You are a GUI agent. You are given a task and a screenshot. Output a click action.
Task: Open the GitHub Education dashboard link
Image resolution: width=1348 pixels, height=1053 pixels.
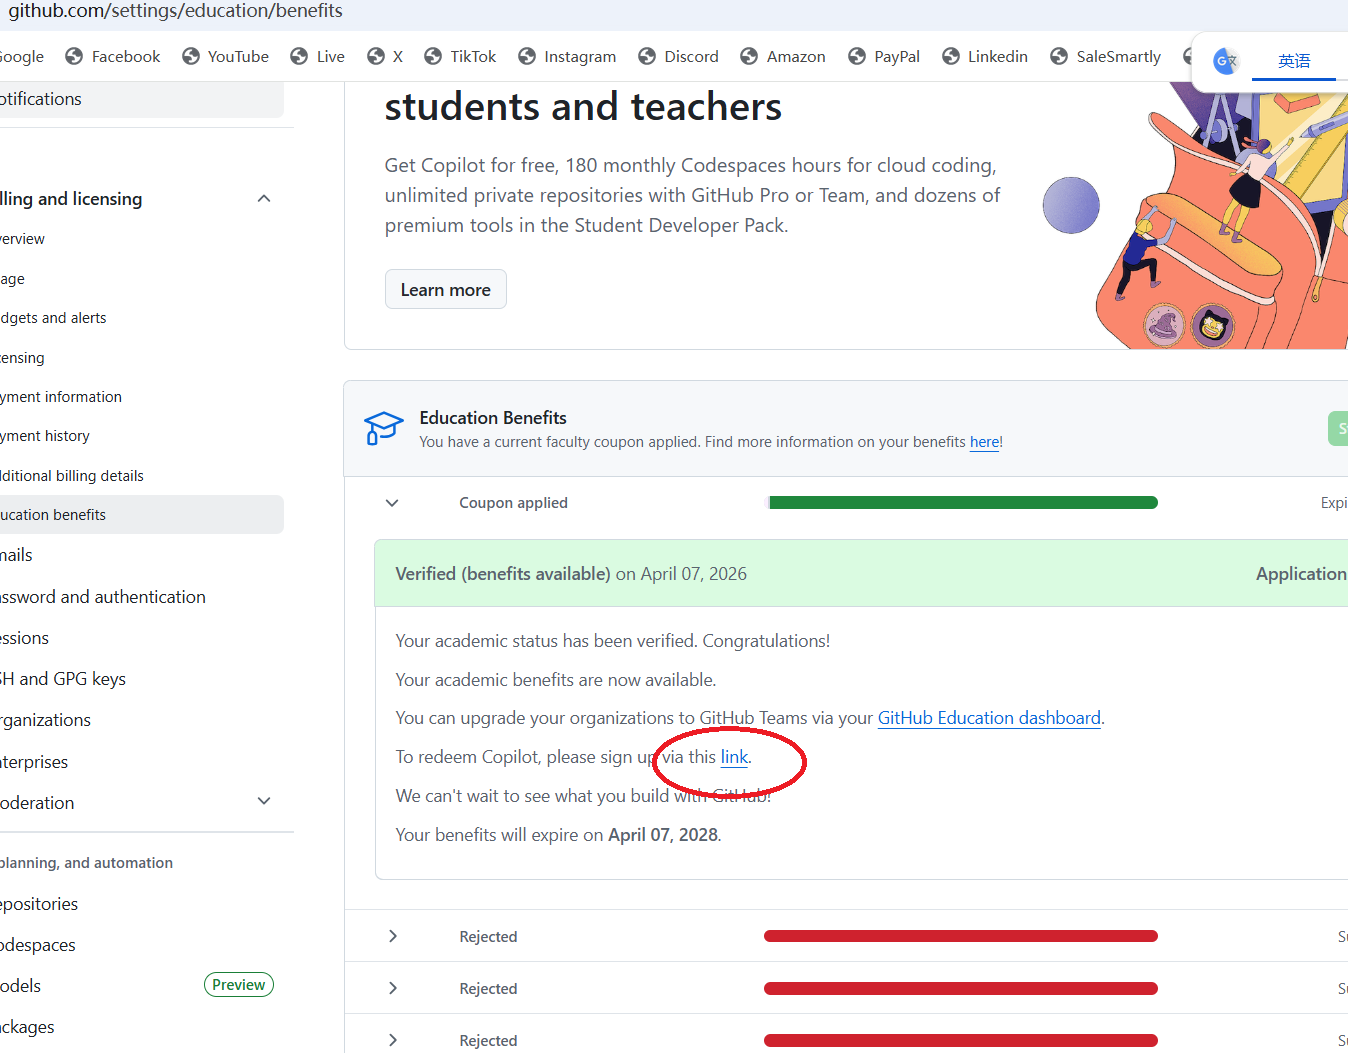coord(988,718)
